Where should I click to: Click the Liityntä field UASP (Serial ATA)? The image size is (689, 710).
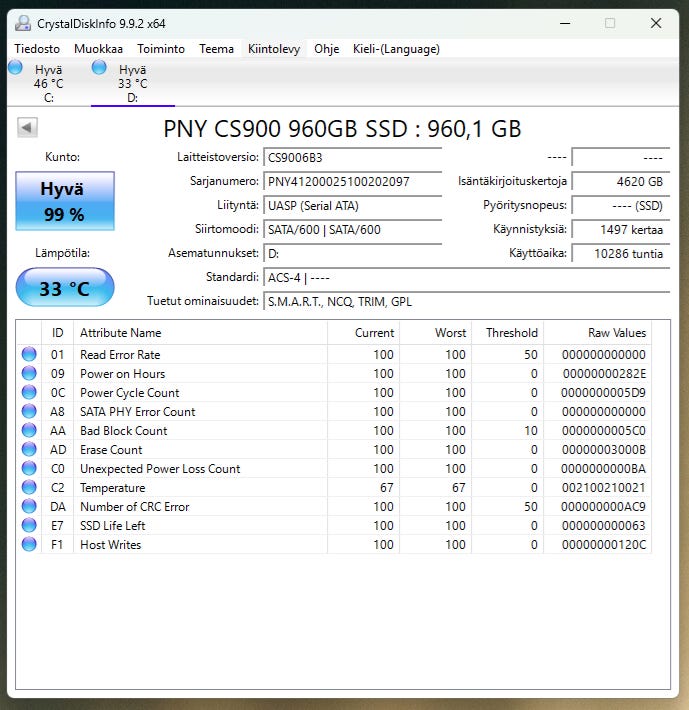click(352, 206)
